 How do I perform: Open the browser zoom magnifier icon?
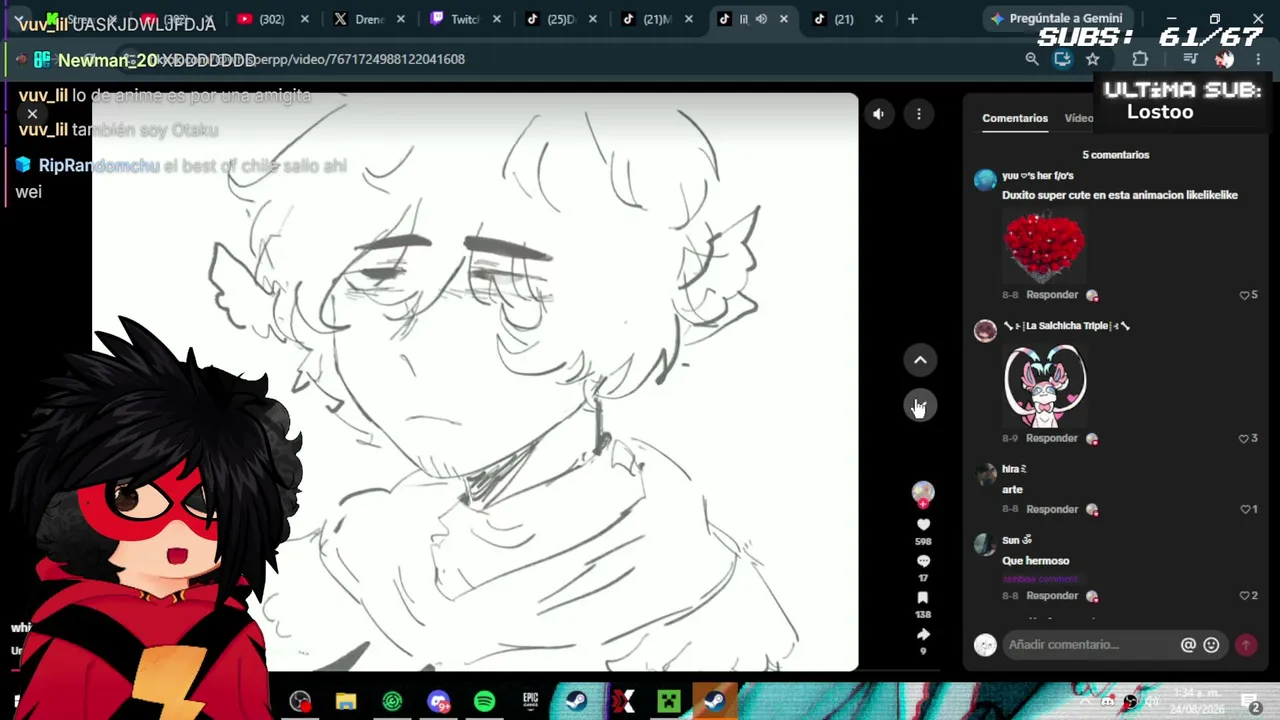tap(1032, 59)
